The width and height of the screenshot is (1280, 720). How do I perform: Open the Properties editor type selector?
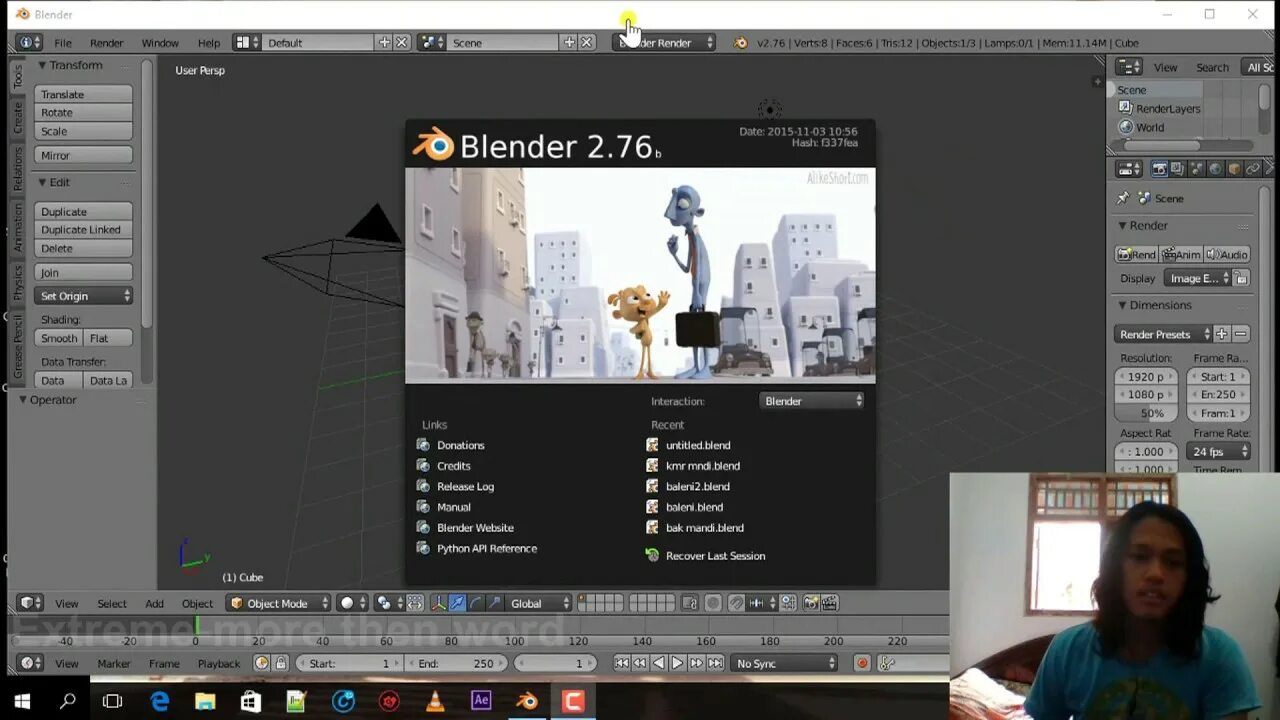click(x=1129, y=169)
